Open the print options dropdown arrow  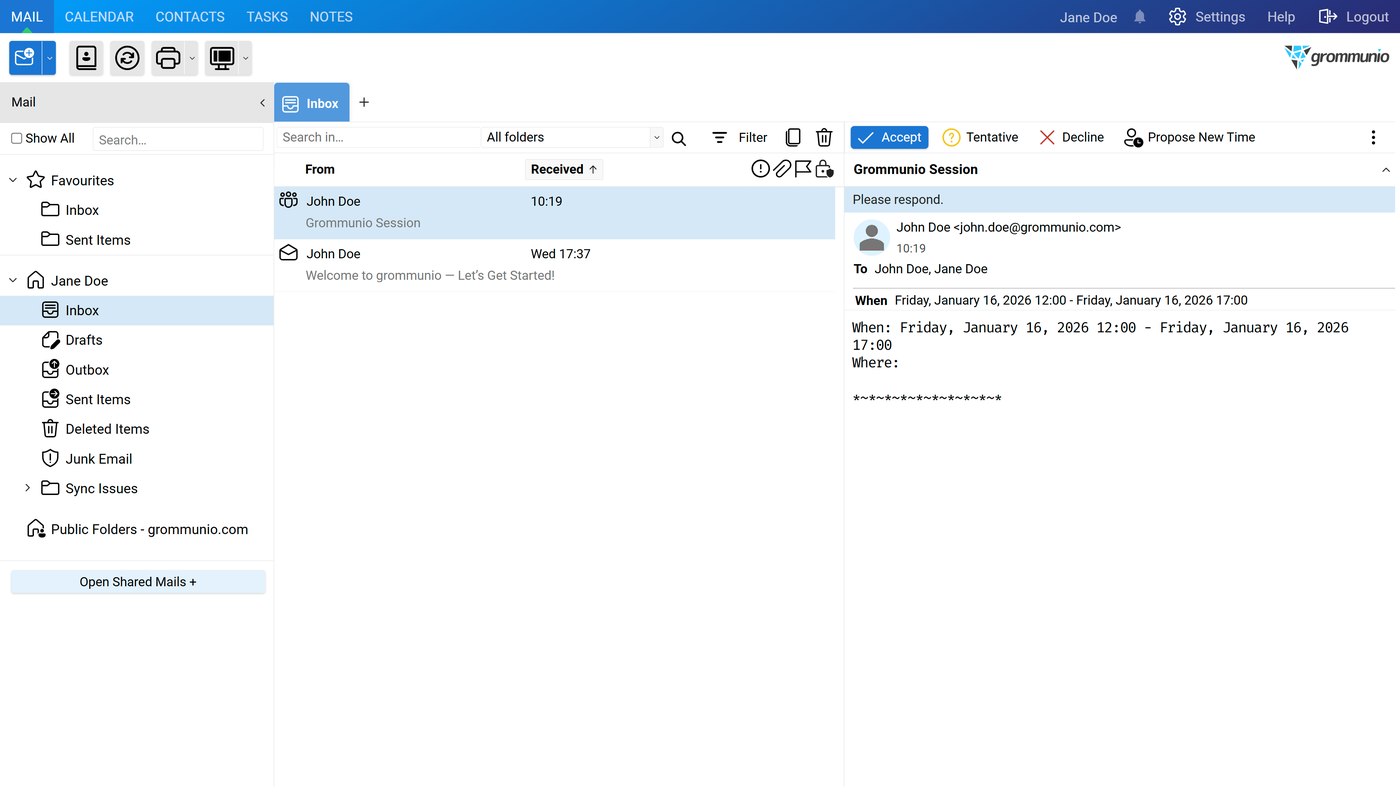192,58
